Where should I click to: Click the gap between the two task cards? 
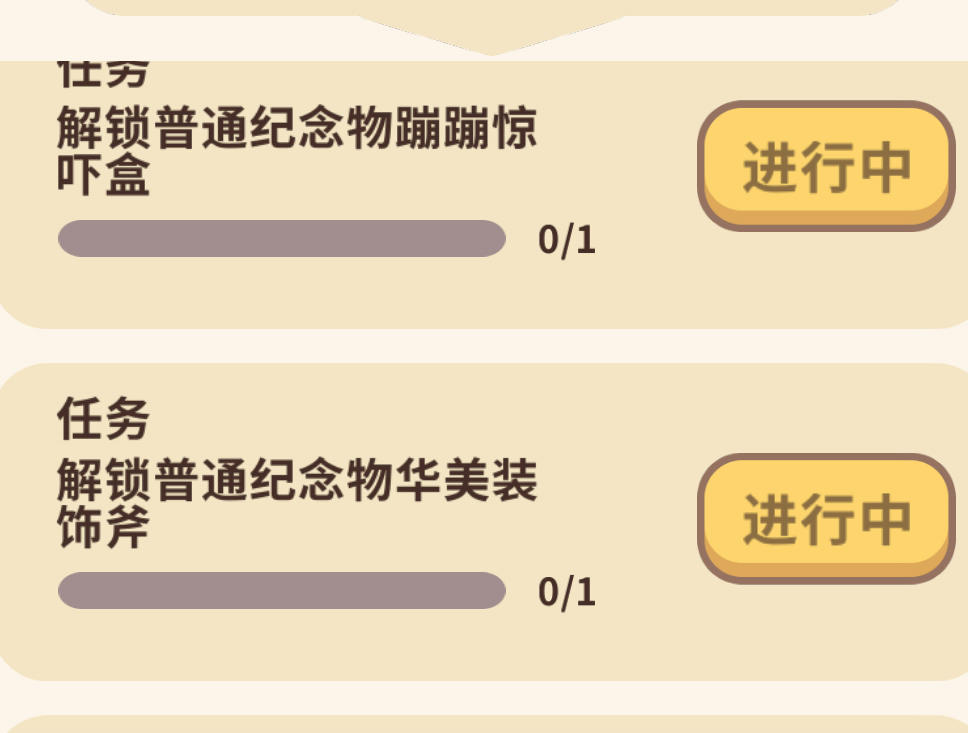[484, 346]
